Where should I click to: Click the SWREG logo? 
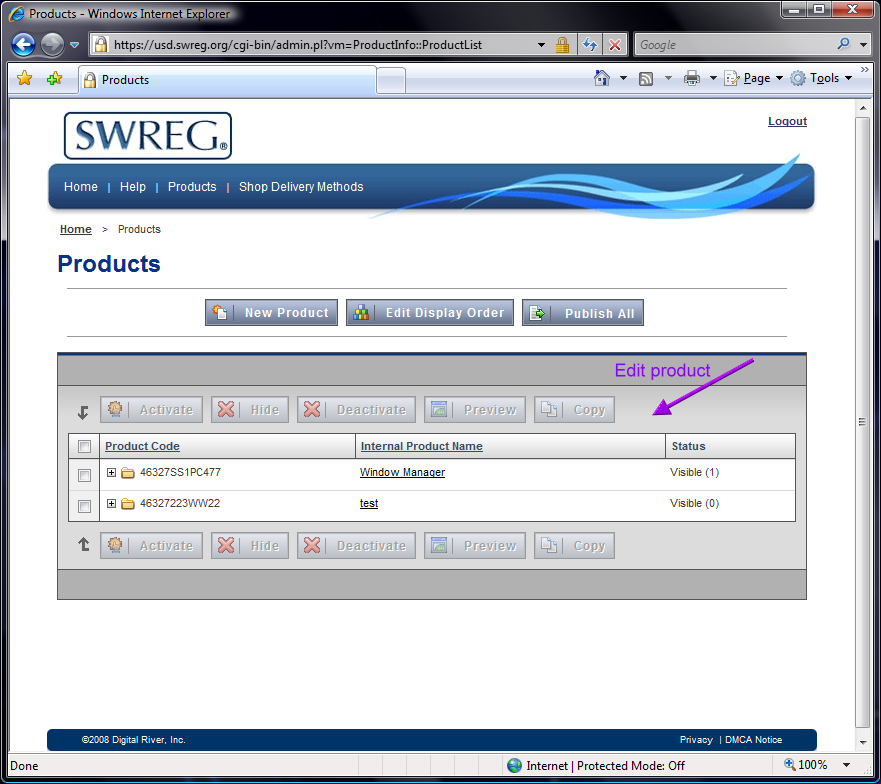[x=148, y=135]
